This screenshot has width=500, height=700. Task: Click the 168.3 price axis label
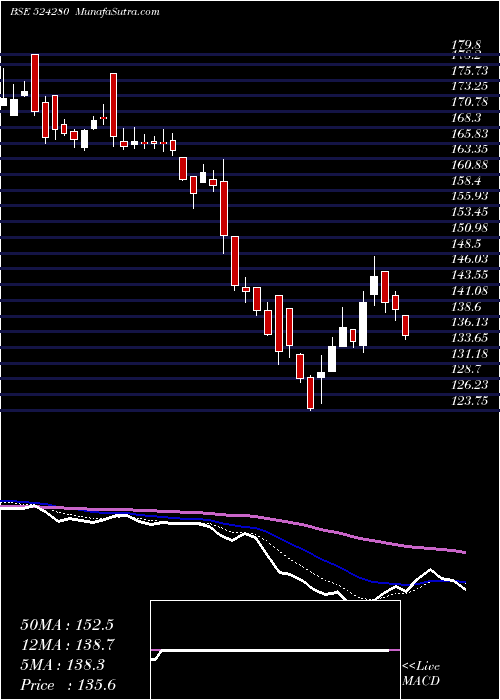467,118
